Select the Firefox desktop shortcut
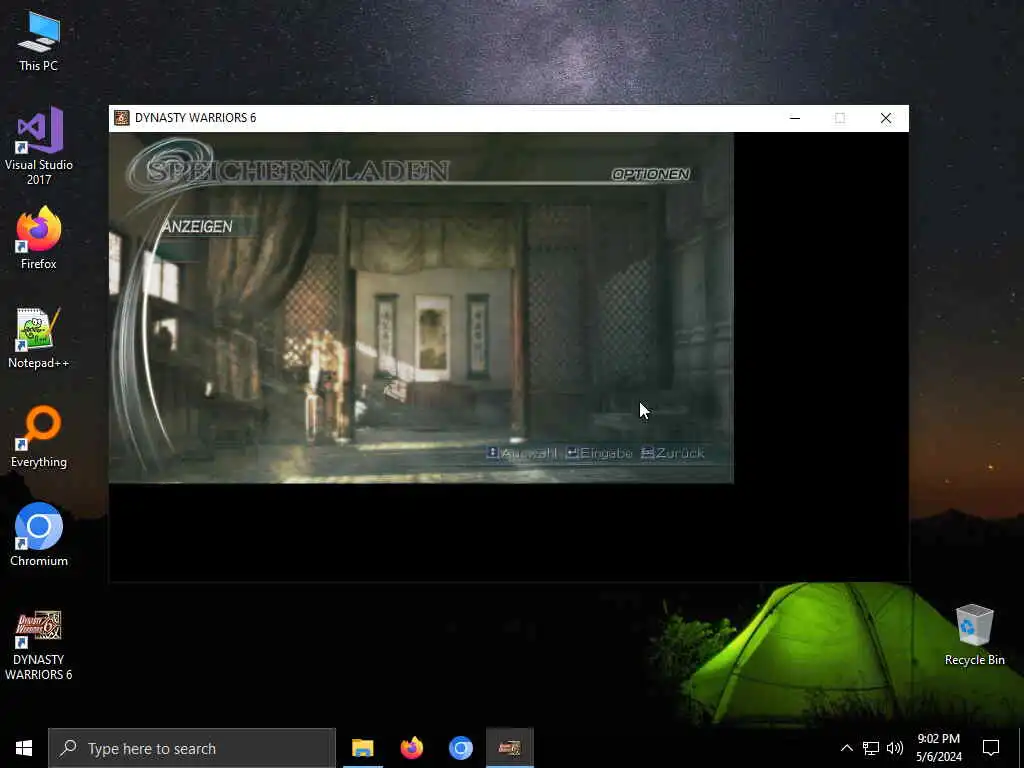The height and width of the screenshot is (768, 1024). tap(39, 238)
